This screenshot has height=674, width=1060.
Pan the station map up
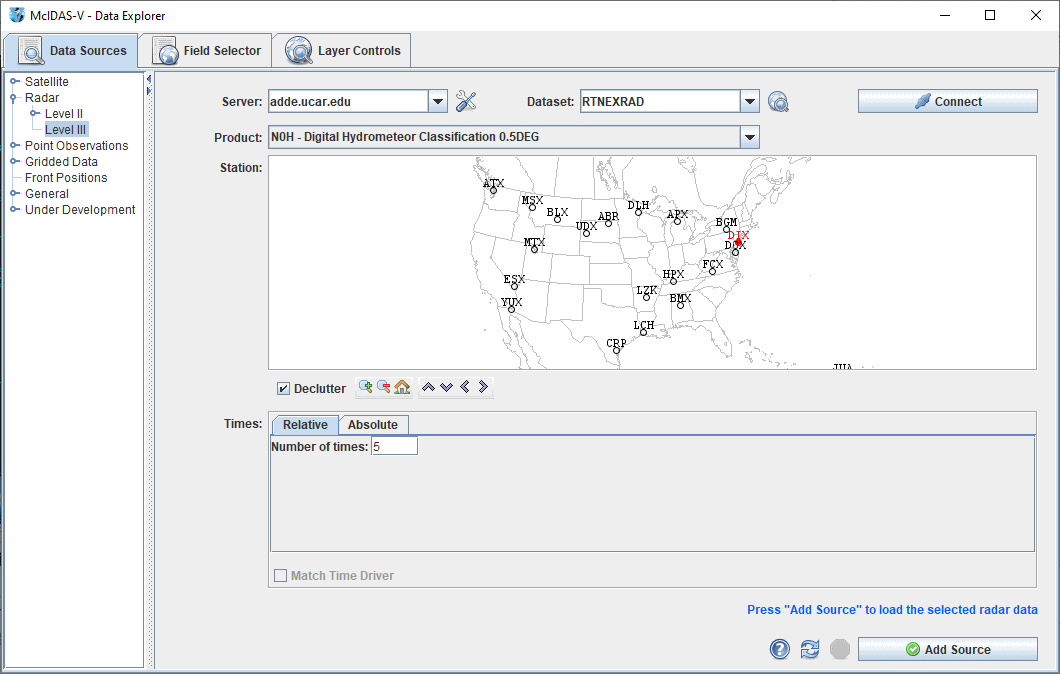pos(428,387)
